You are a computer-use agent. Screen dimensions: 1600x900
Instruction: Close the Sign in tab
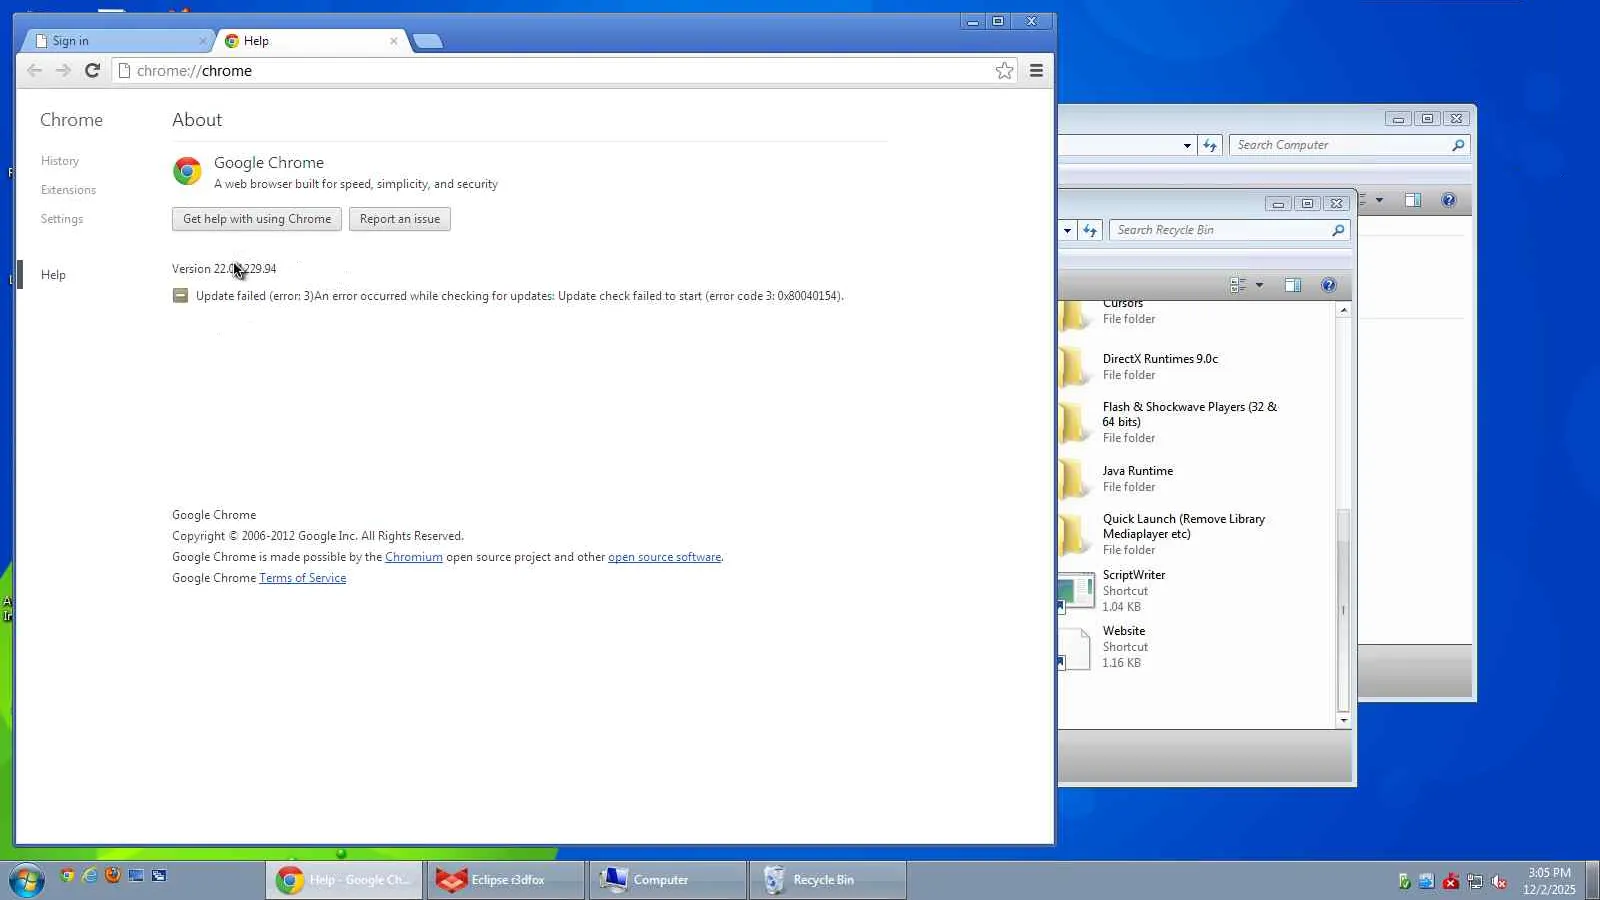point(202,41)
